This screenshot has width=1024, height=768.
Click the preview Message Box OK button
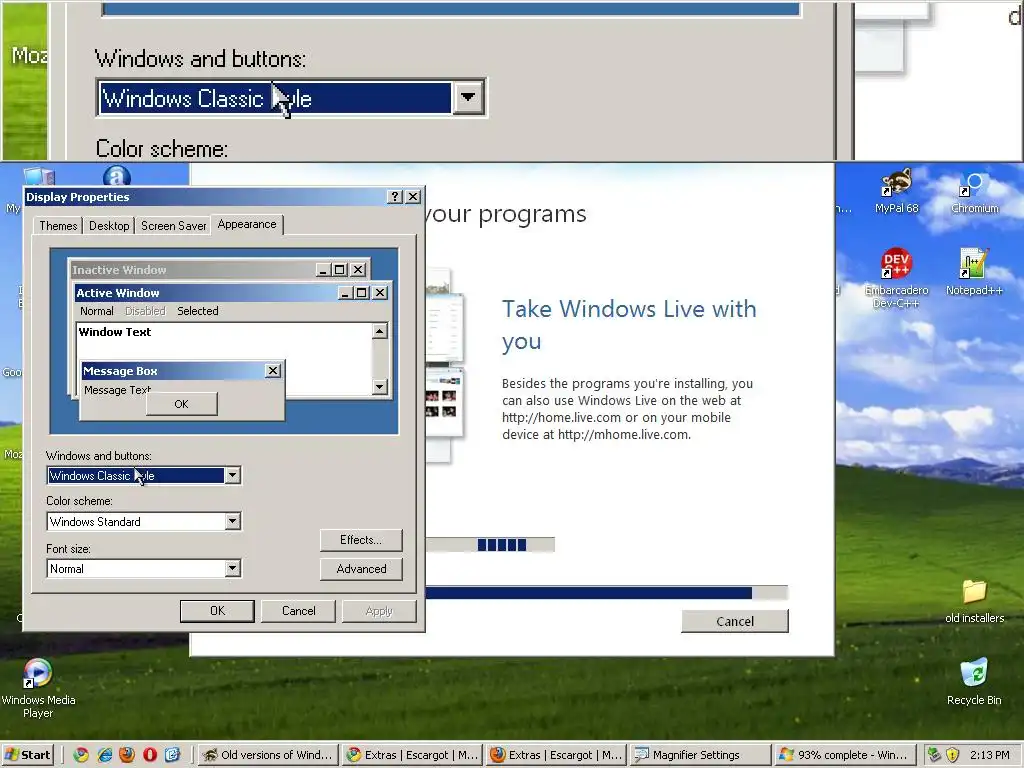(182, 404)
